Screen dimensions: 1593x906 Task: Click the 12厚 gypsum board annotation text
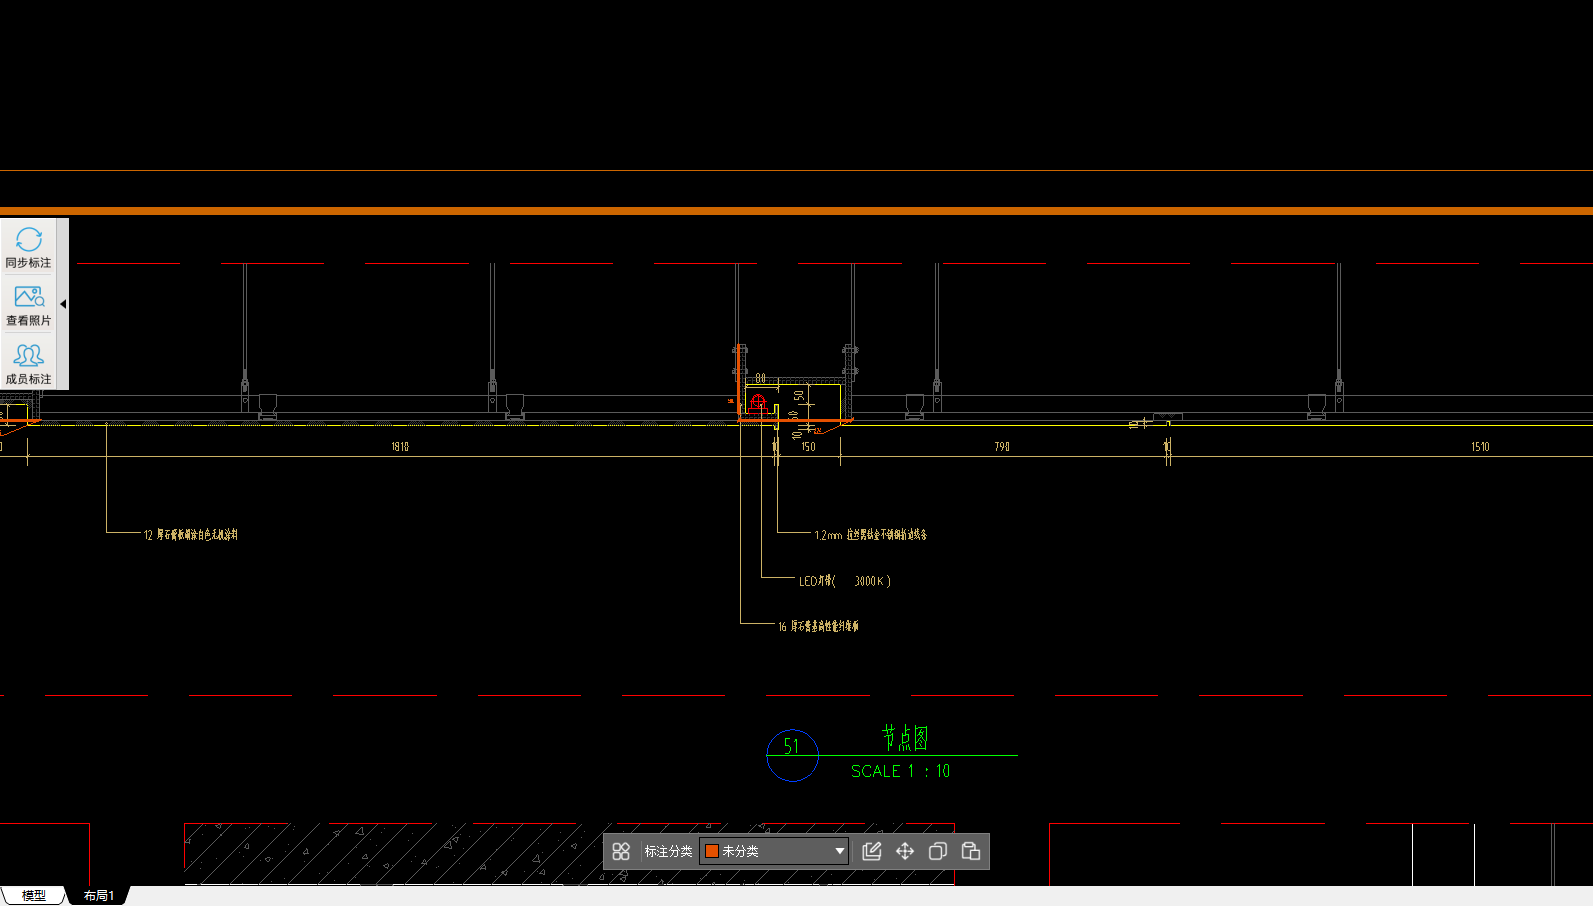pyautogui.click(x=190, y=535)
